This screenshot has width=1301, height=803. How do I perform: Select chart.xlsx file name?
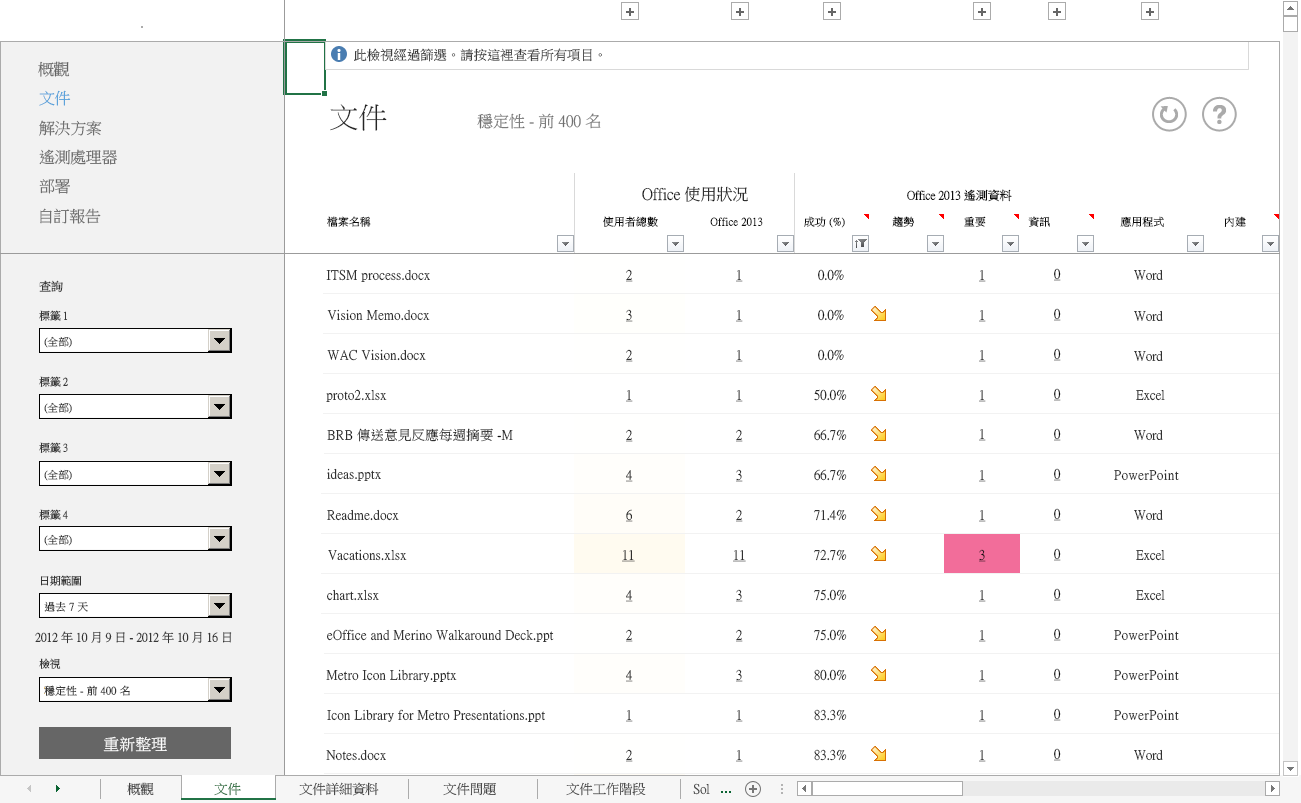pos(354,595)
